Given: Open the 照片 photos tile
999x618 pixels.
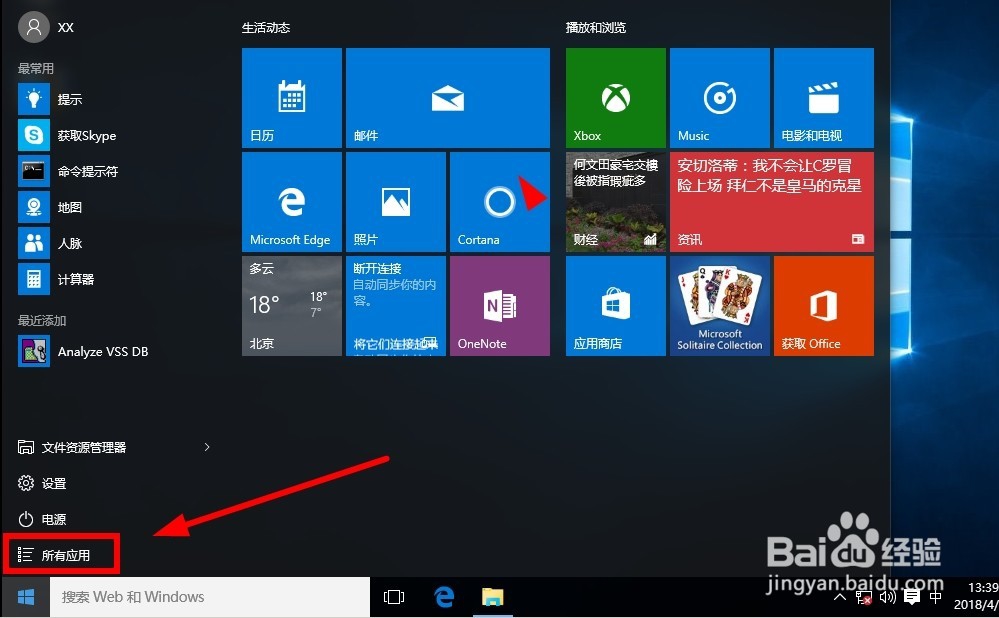Looking at the screenshot, I should [396, 201].
